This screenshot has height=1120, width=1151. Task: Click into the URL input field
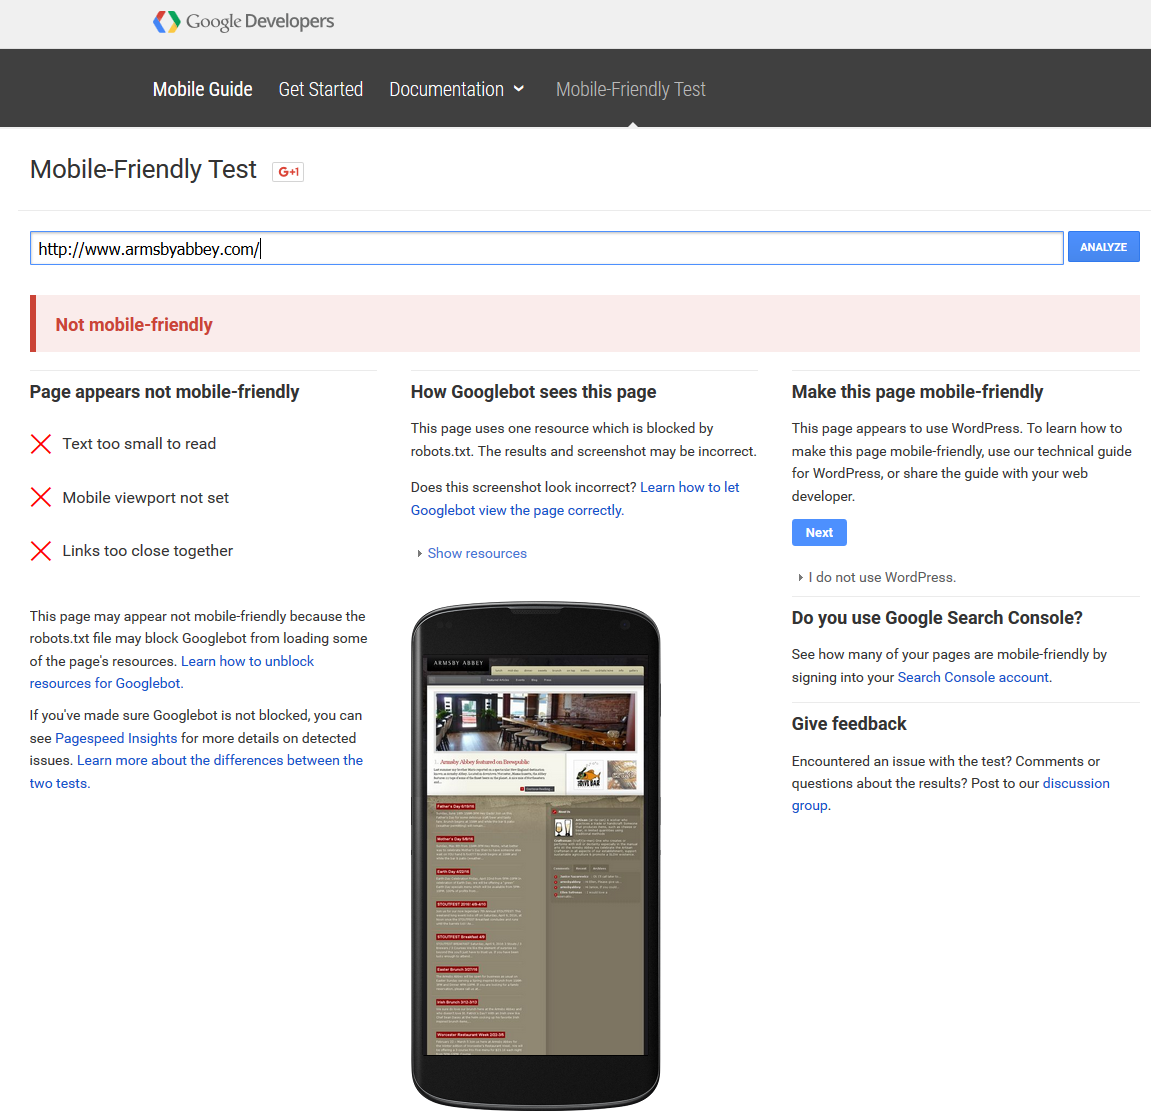click(546, 249)
